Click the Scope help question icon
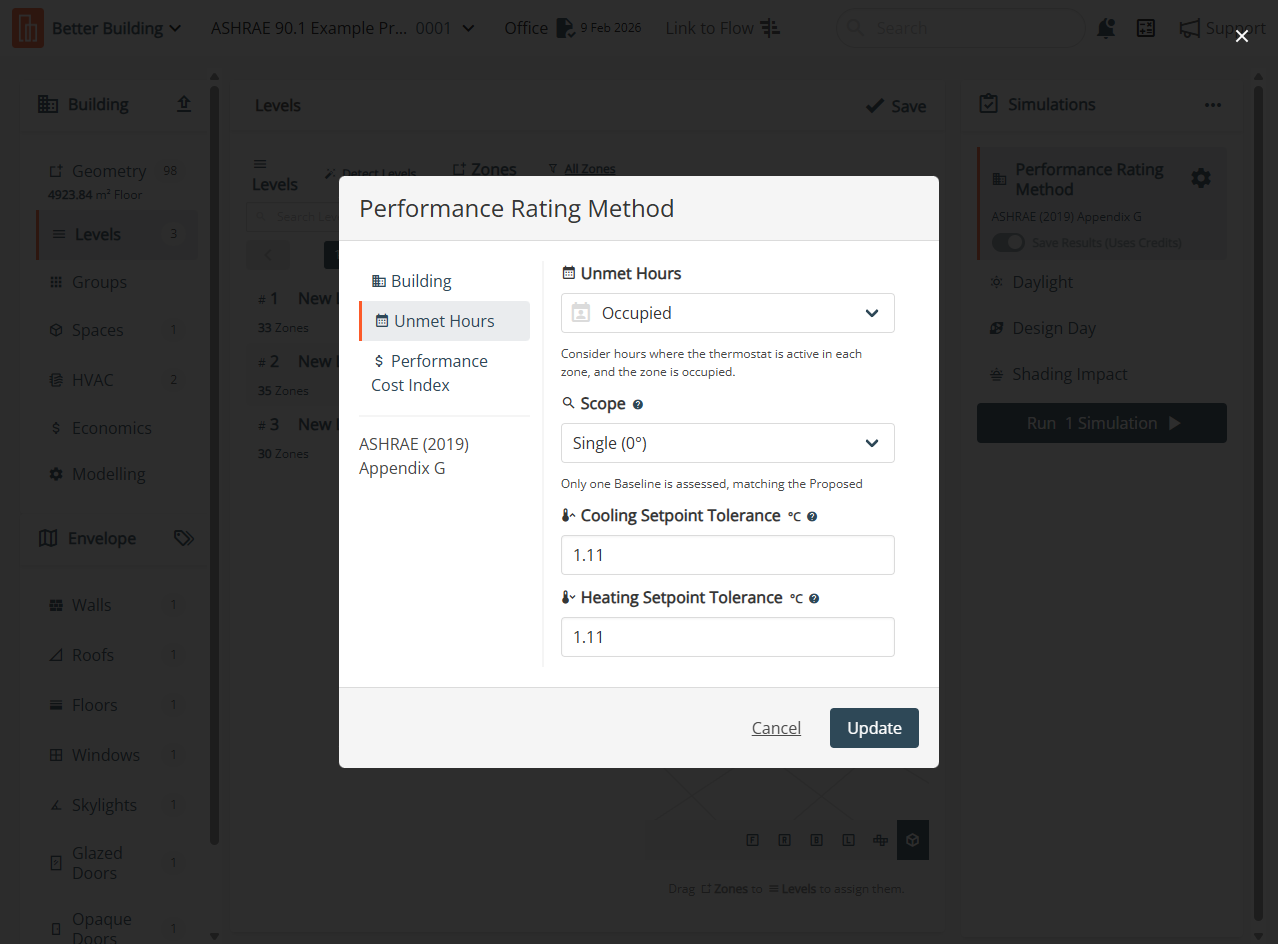1278x944 pixels. coord(638,405)
